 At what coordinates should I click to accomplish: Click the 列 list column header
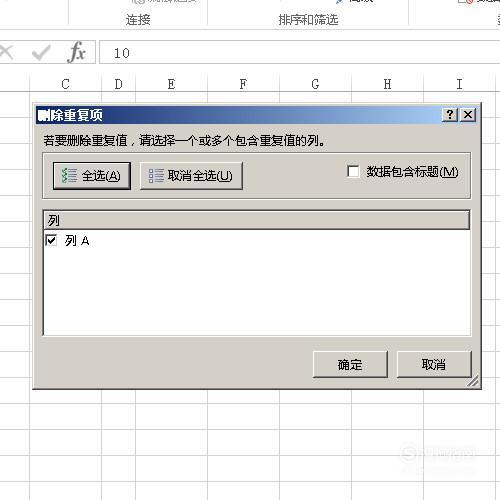[x=256, y=220]
